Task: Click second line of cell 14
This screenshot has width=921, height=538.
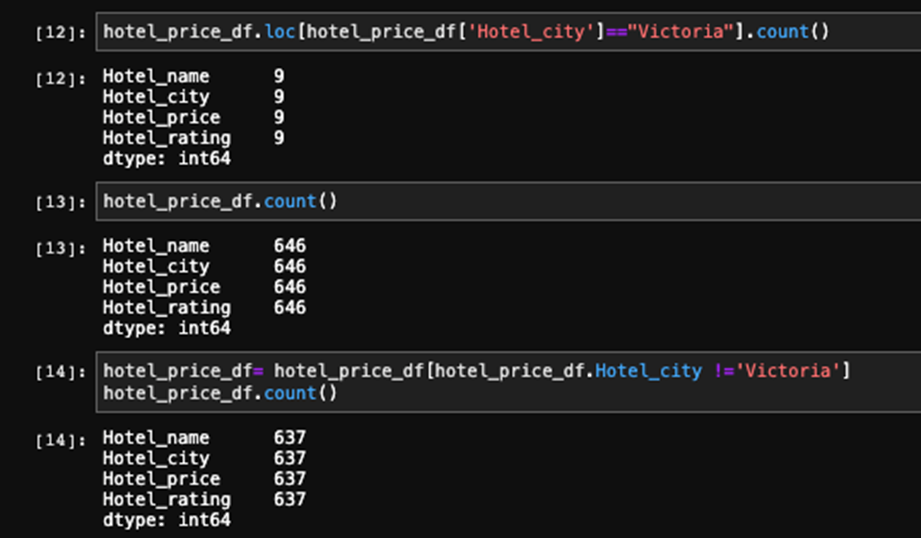Action: (220, 392)
